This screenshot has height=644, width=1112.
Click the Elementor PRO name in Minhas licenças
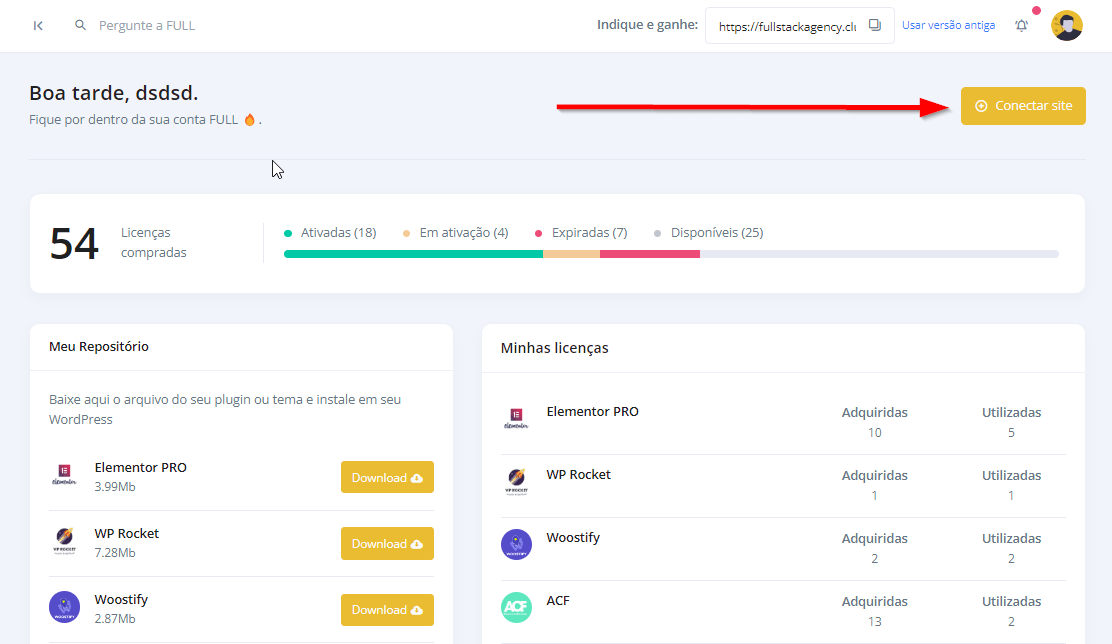(592, 411)
